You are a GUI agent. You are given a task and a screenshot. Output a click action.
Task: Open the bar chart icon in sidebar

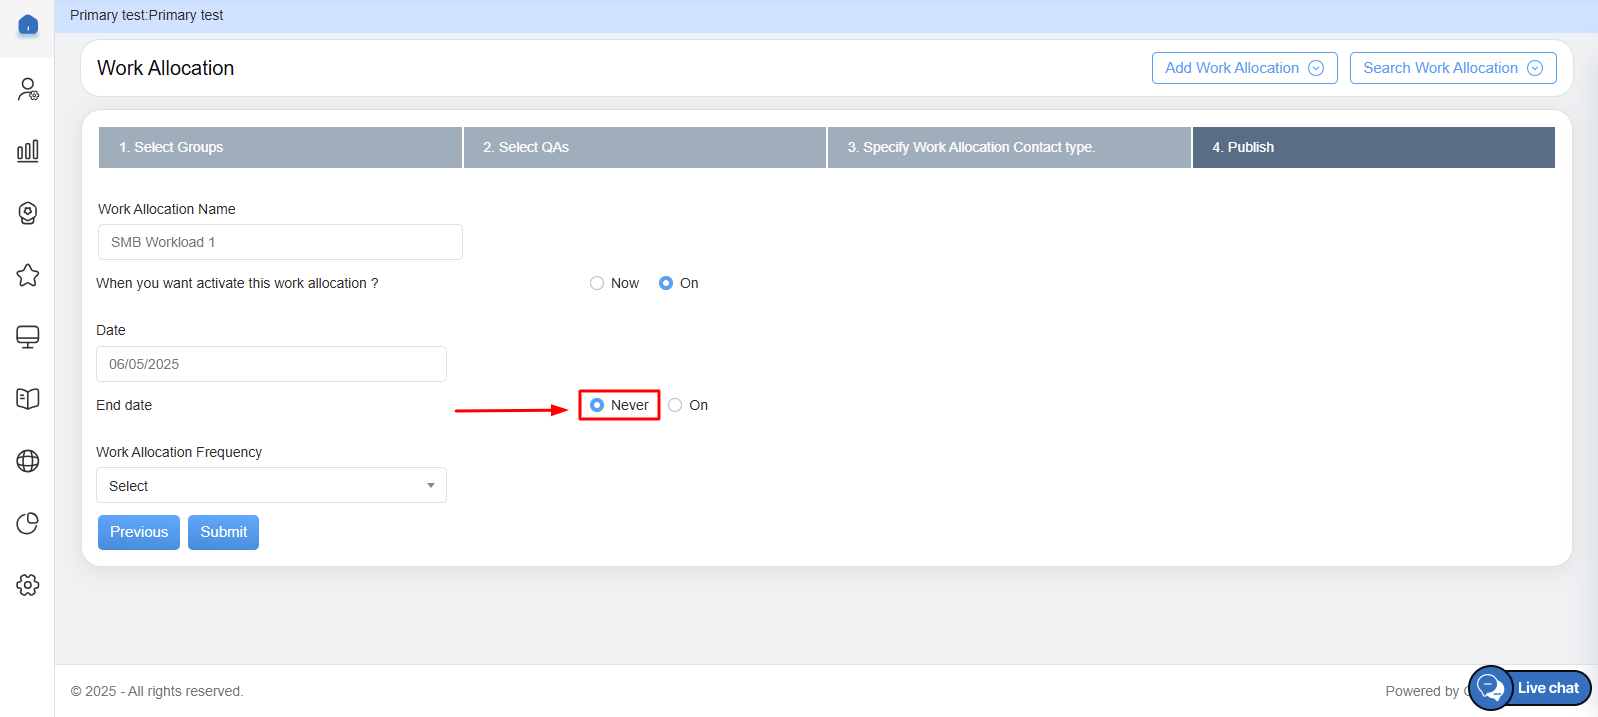pos(28,151)
